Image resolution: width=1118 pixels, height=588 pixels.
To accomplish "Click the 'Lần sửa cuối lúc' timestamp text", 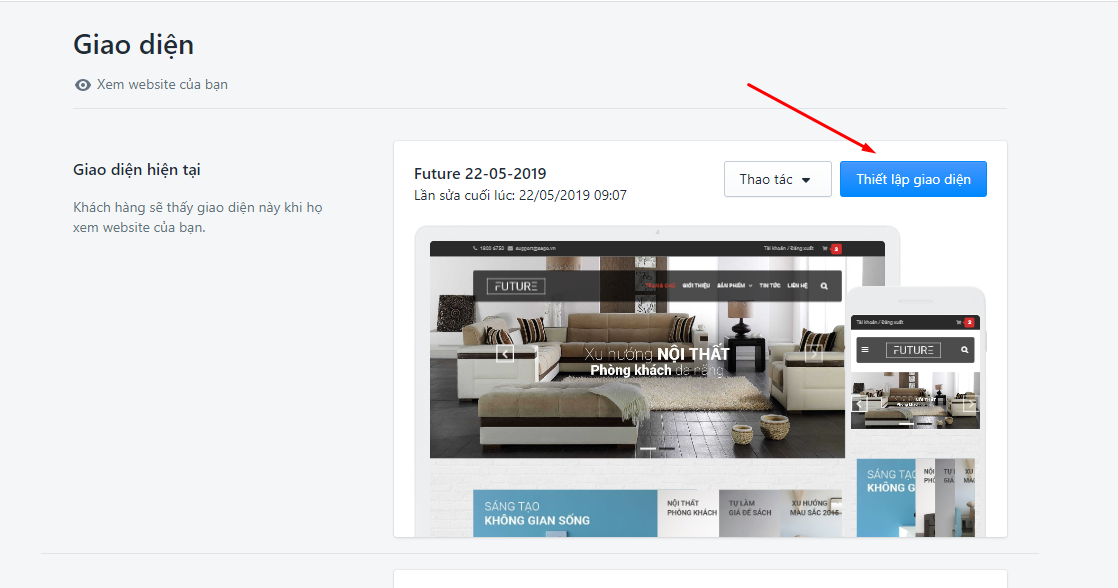I will (520, 195).
